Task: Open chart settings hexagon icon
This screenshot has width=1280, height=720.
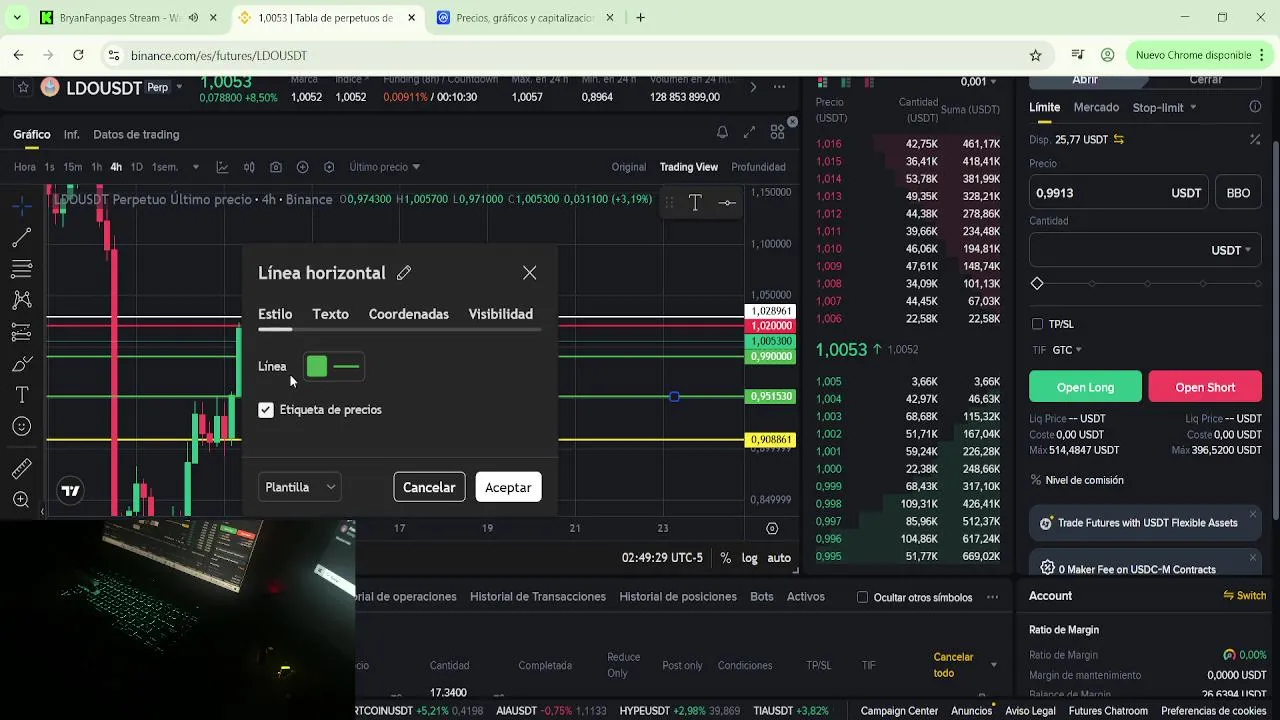Action: (329, 167)
